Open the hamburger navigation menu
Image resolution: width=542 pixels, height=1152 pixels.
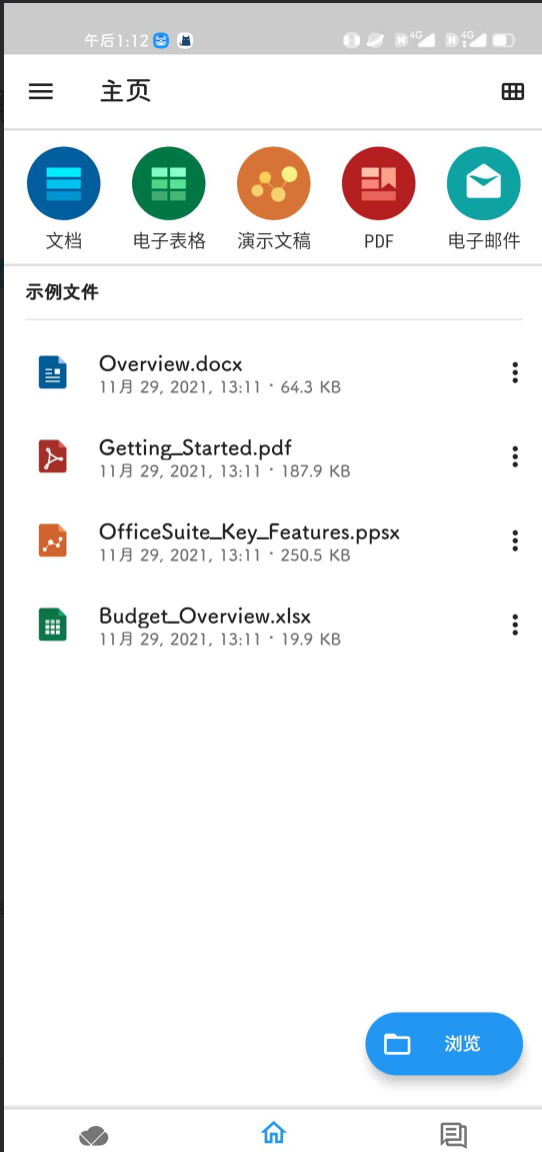click(x=40, y=91)
